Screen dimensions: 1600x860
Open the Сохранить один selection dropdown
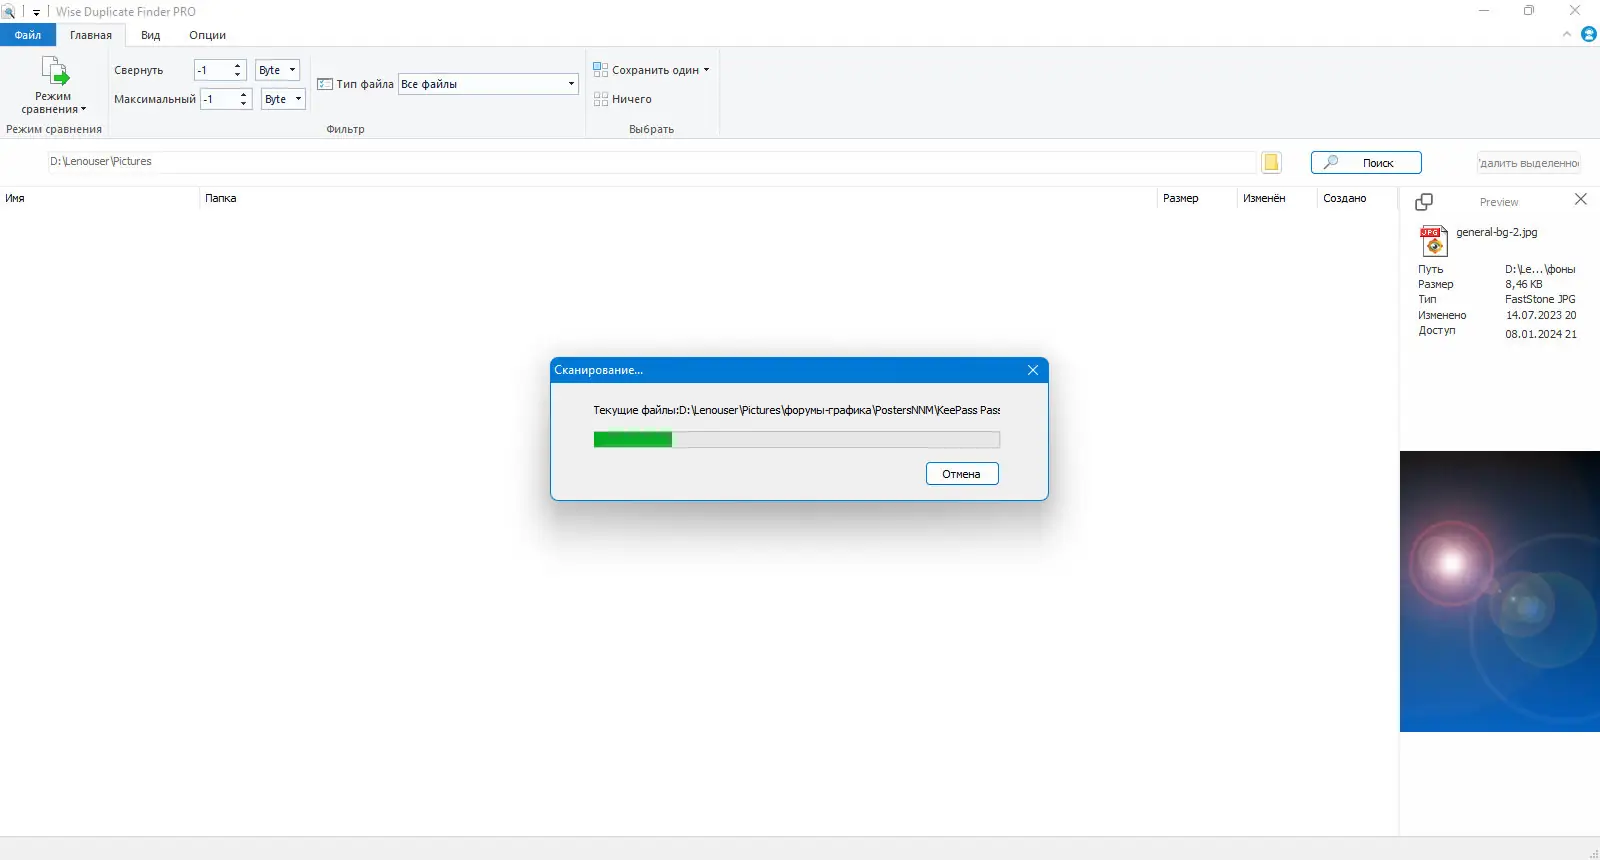[x=651, y=70]
